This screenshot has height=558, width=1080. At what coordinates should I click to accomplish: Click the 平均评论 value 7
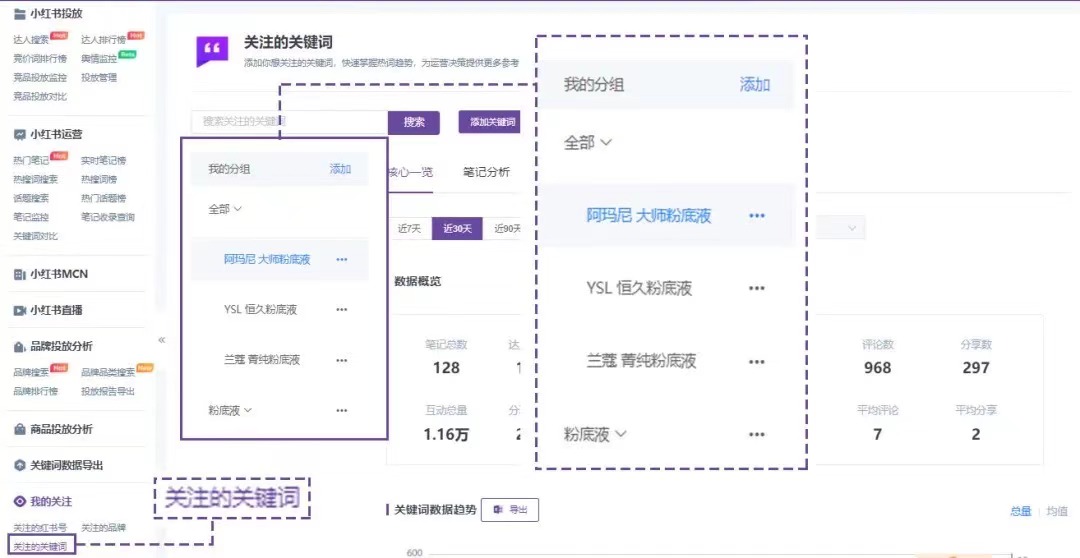click(x=878, y=435)
